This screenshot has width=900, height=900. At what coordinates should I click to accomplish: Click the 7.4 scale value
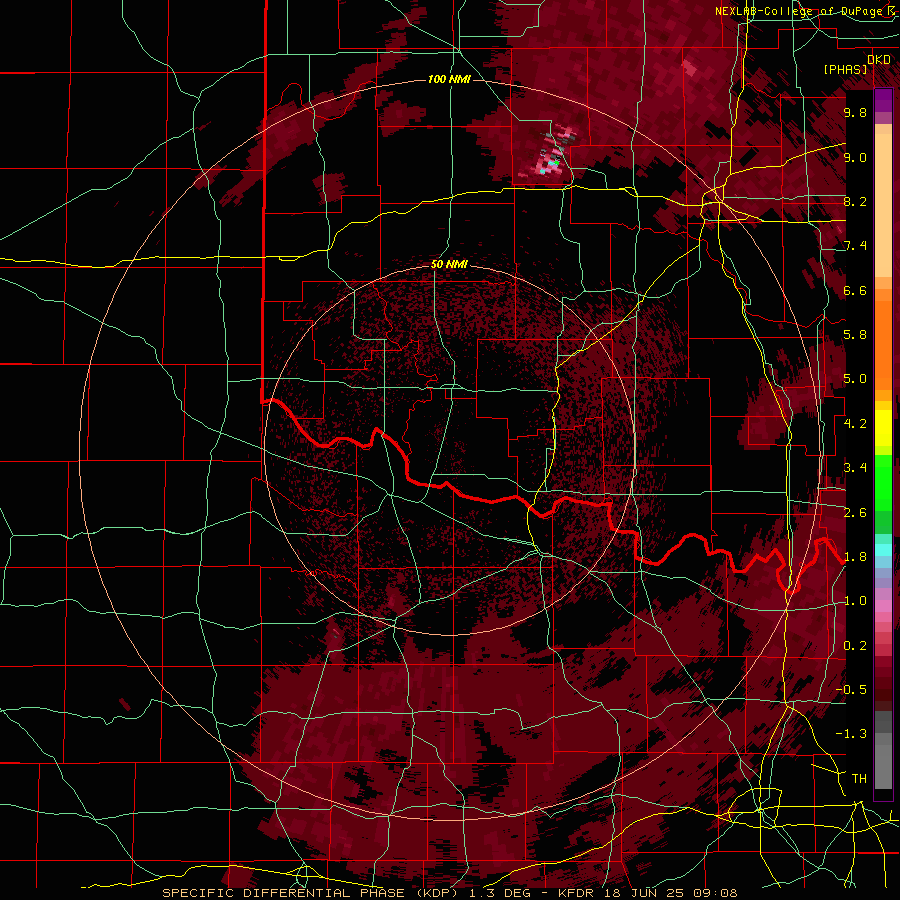[x=855, y=246]
